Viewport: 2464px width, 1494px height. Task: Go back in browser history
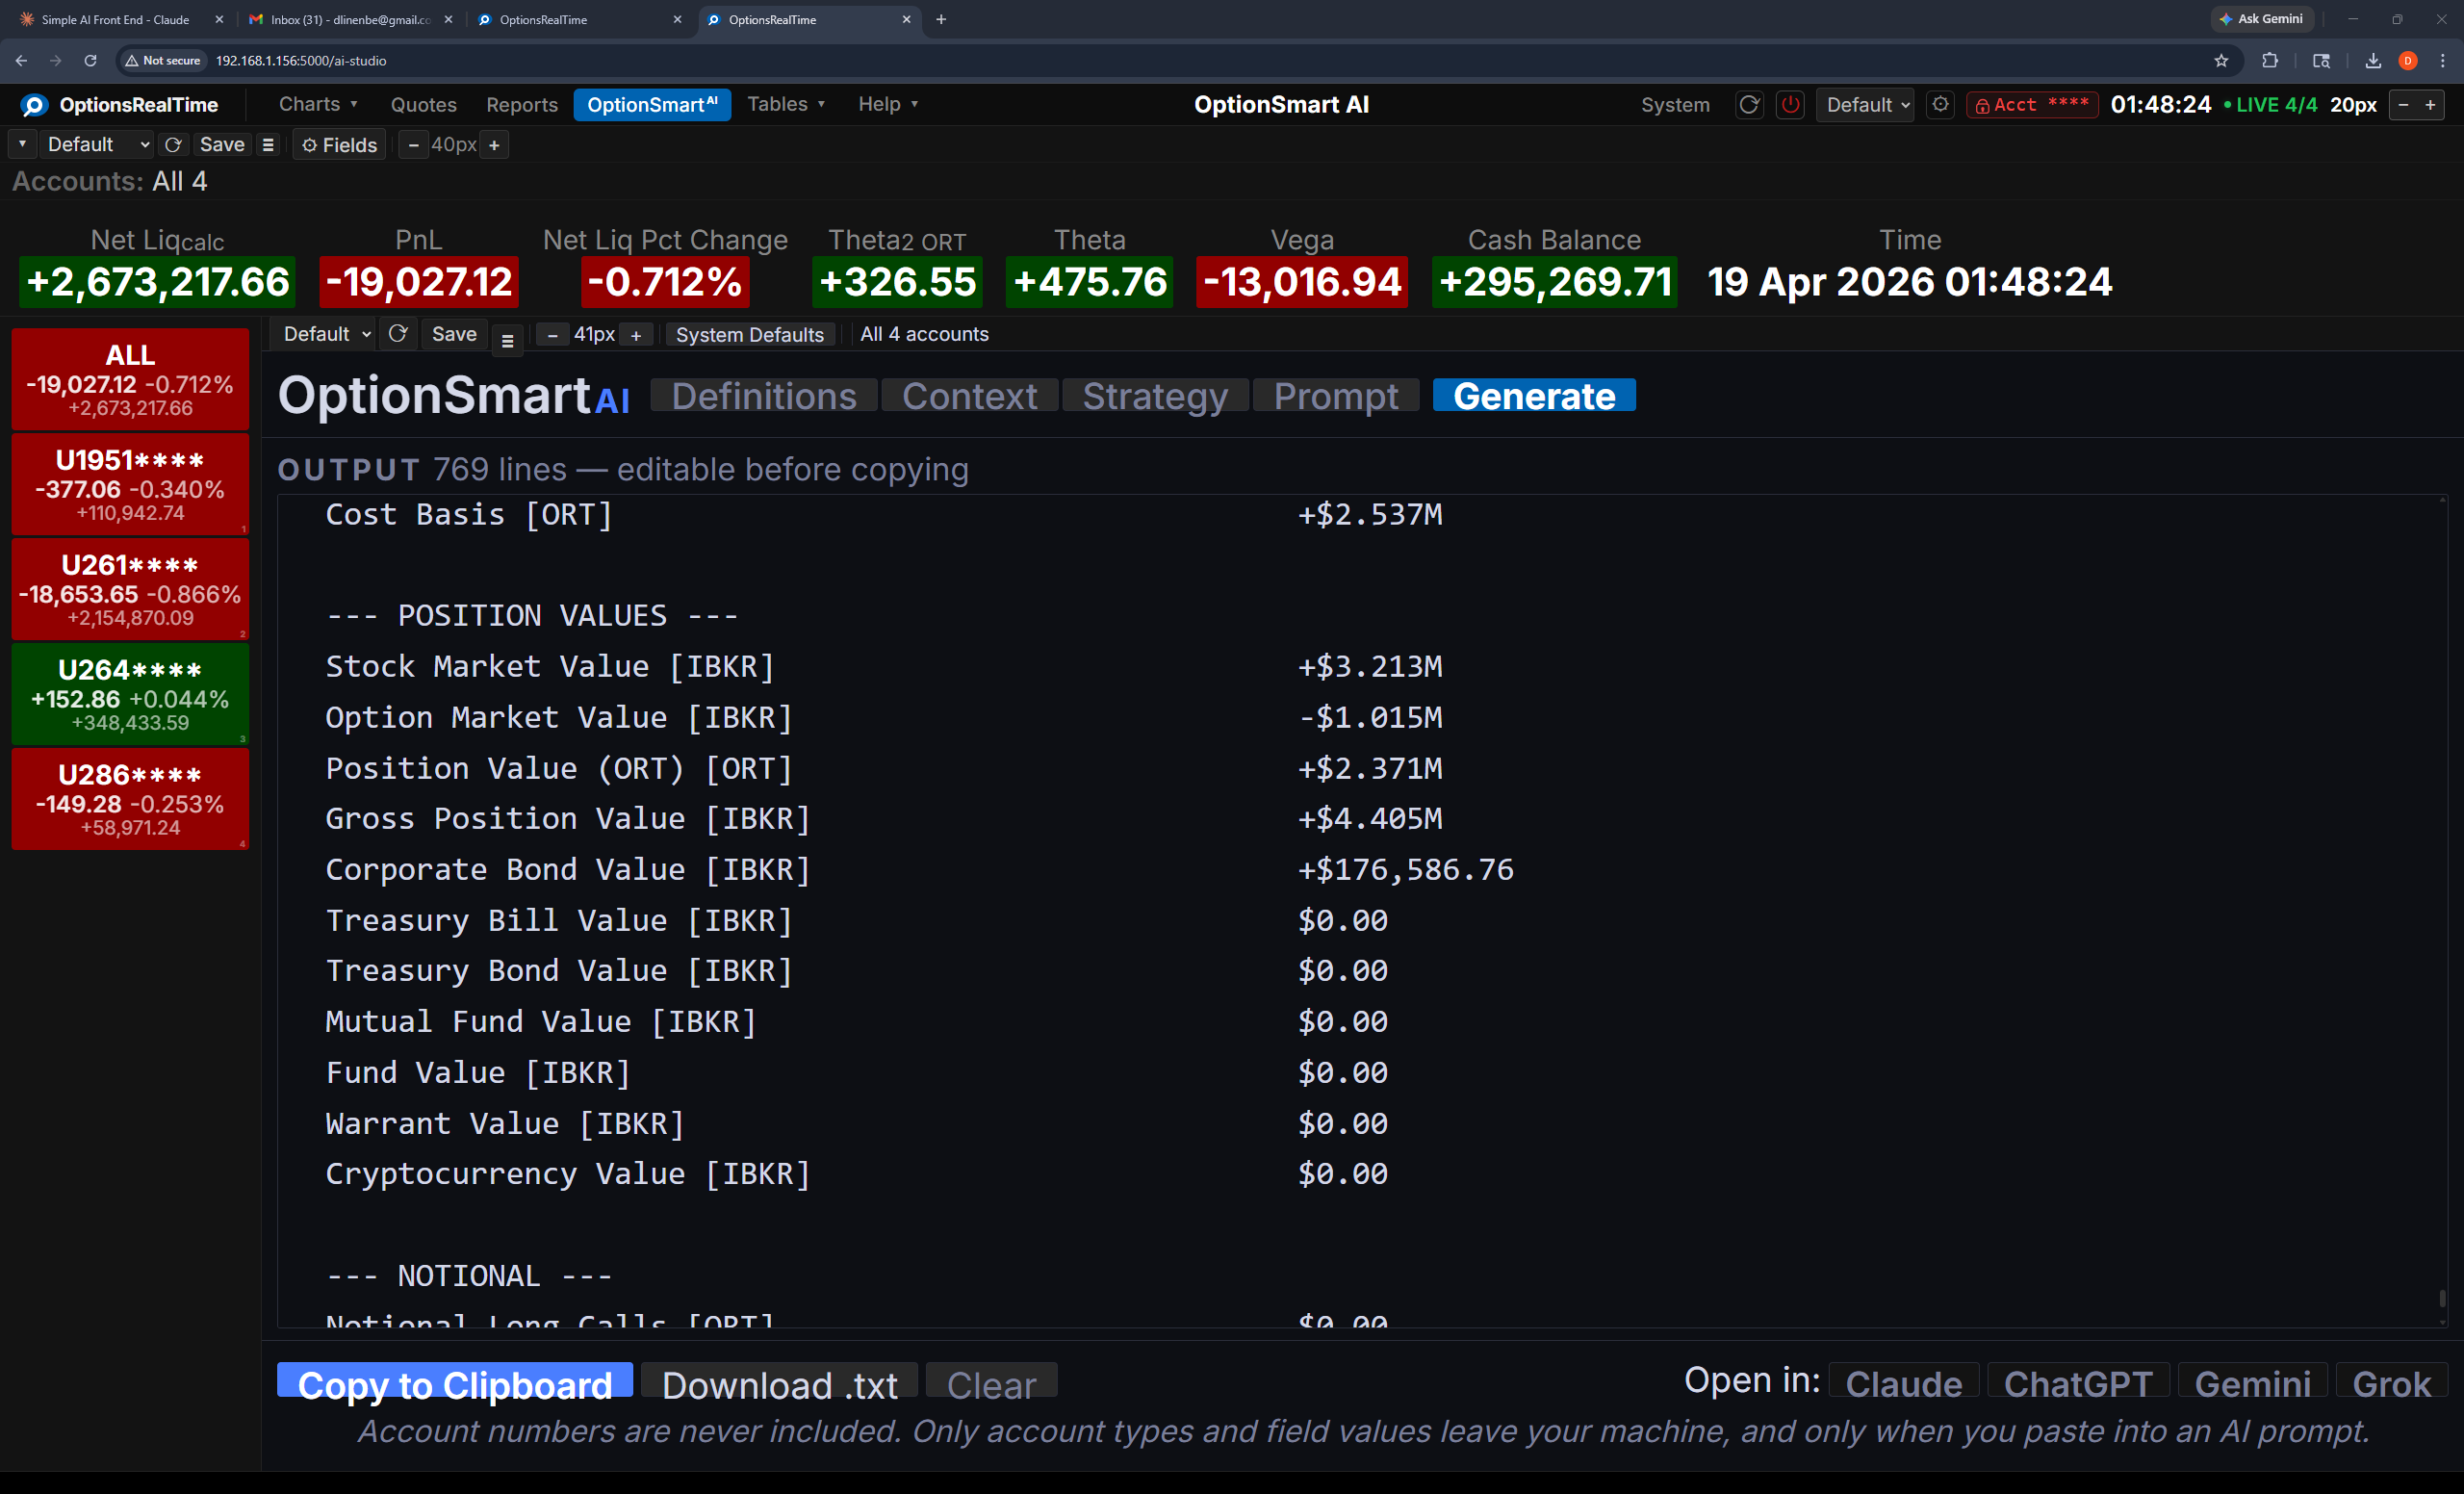[21, 61]
